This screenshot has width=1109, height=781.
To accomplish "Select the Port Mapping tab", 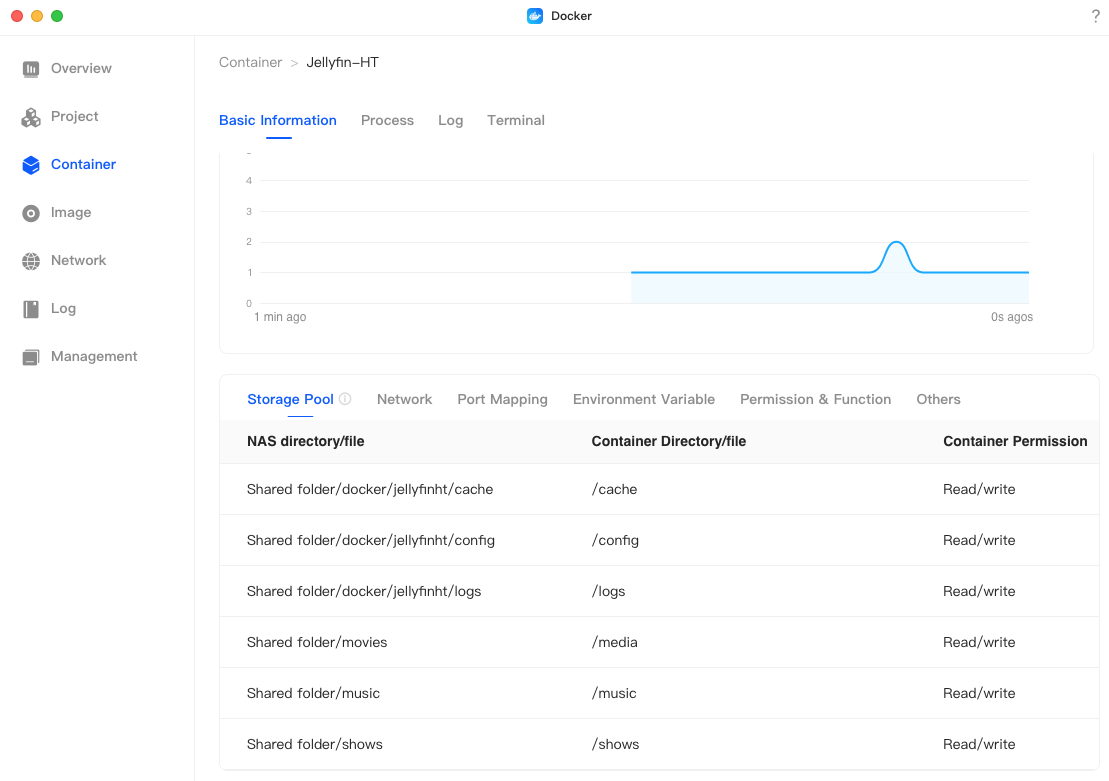I will [x=502, y=399].
